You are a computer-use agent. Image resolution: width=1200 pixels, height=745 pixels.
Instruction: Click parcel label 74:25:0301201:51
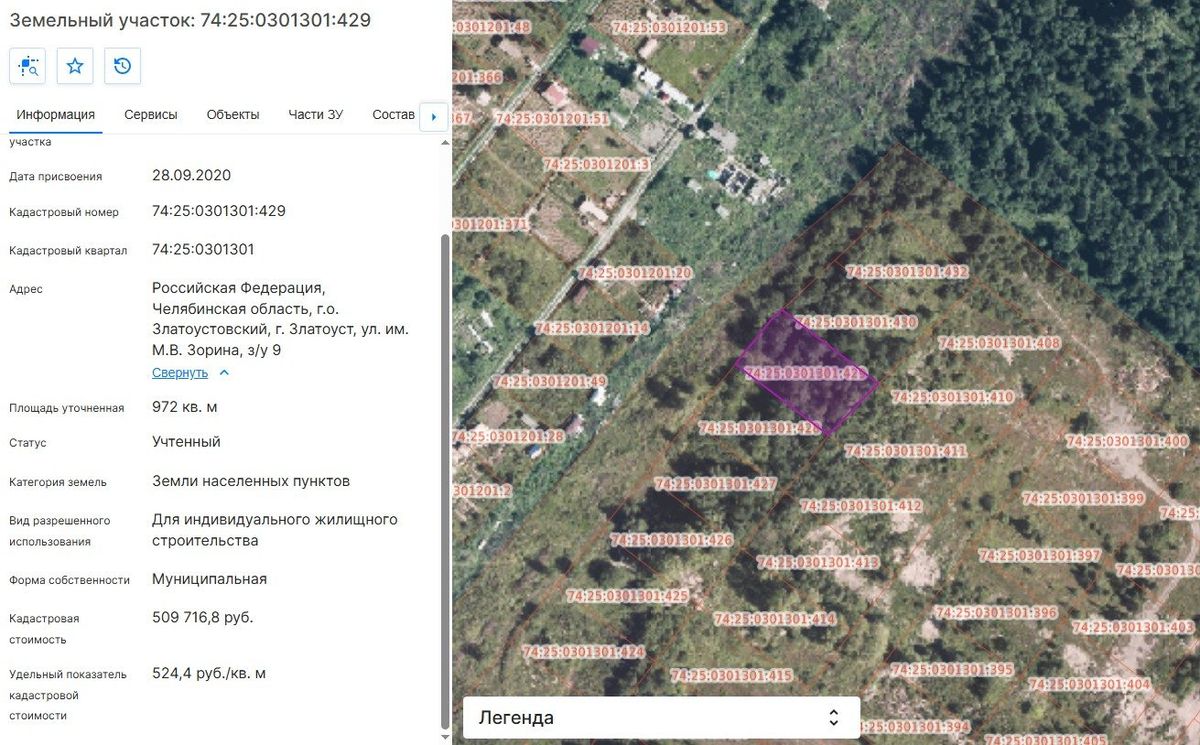point(553,119)
